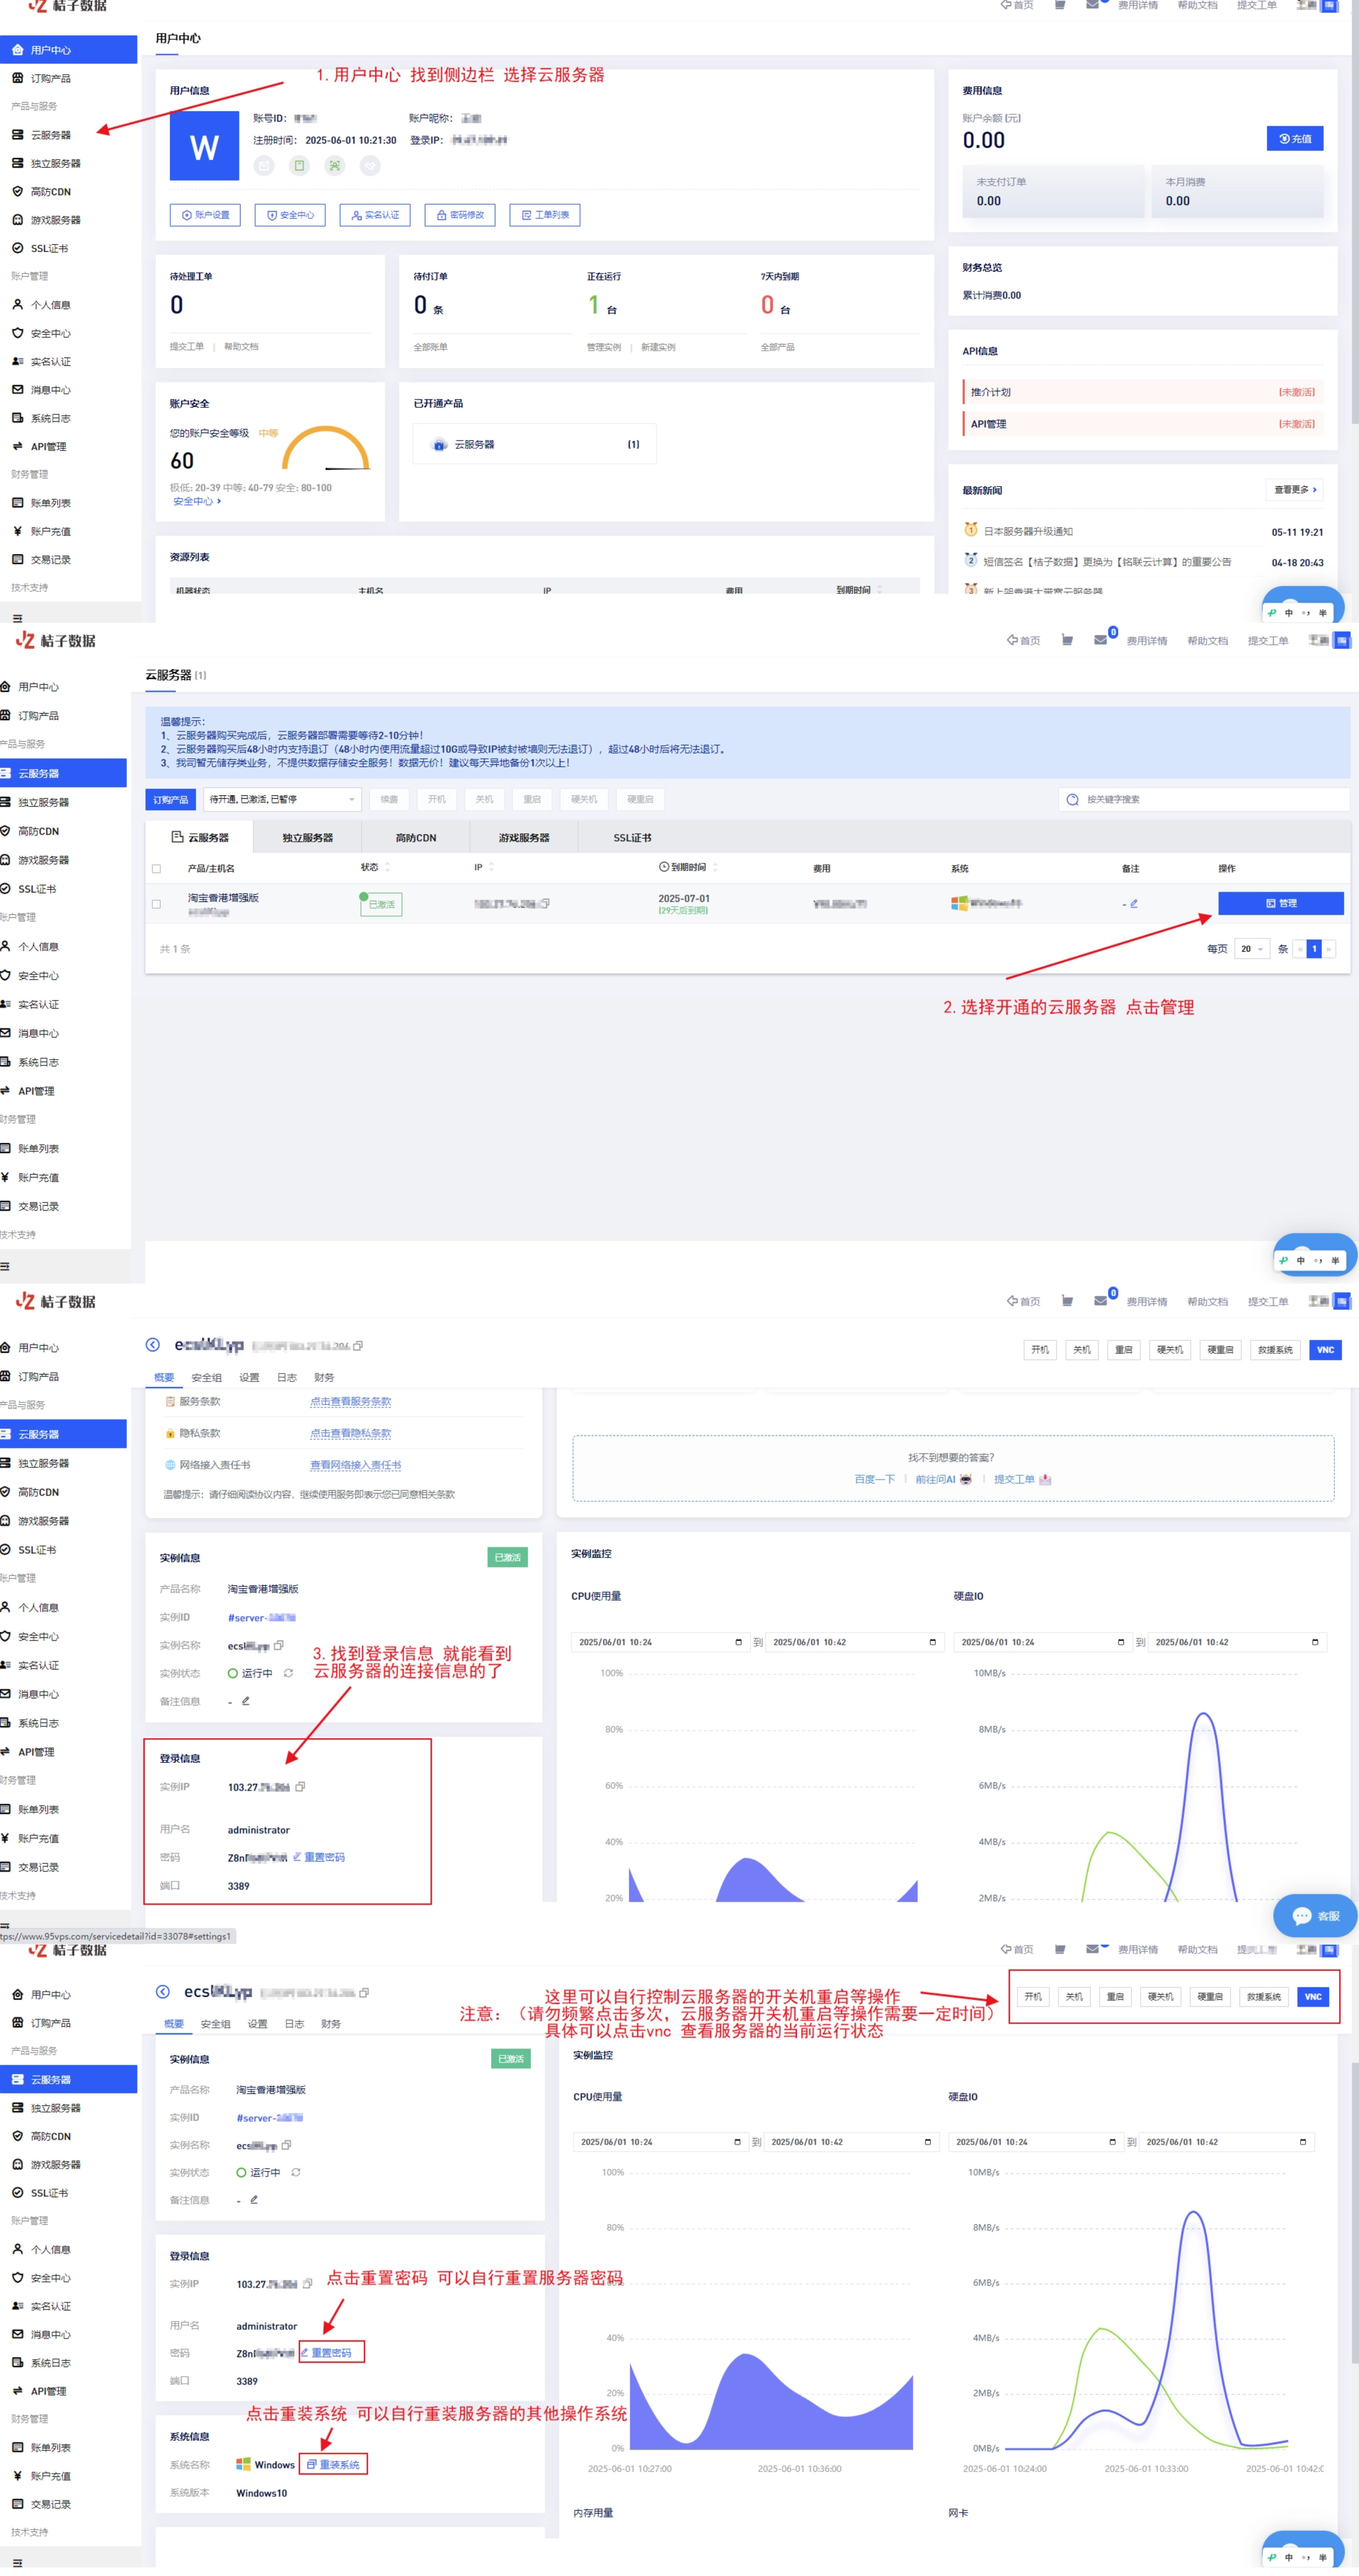
Task: Click the 账户设置 button in 用户信息
Action: [x=205, y=215]
